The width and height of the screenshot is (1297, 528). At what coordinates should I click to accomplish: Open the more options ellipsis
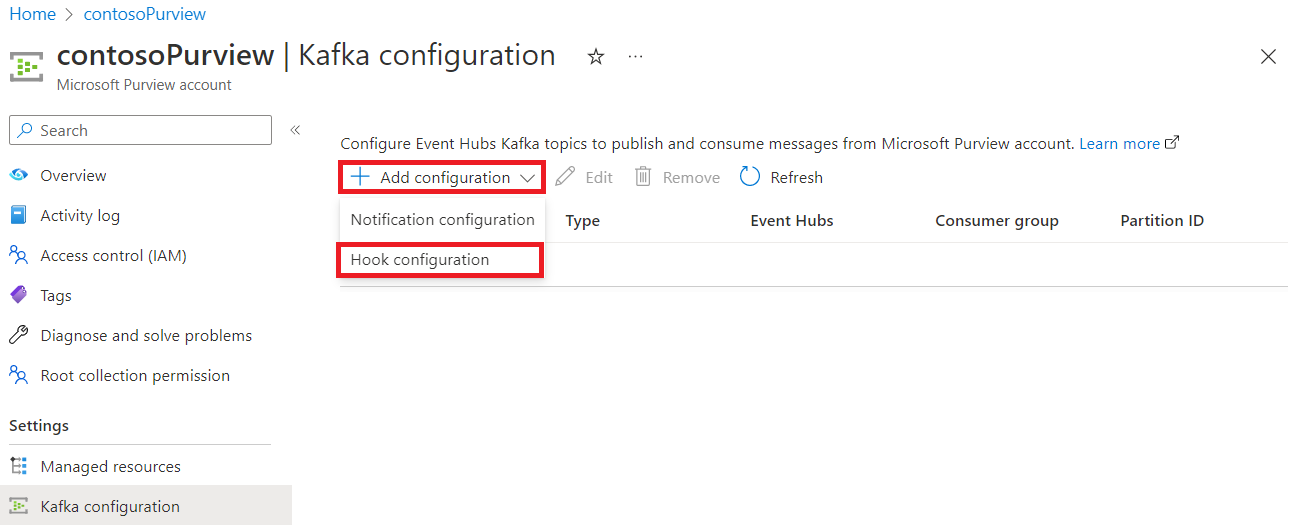(x=635, y=57)
